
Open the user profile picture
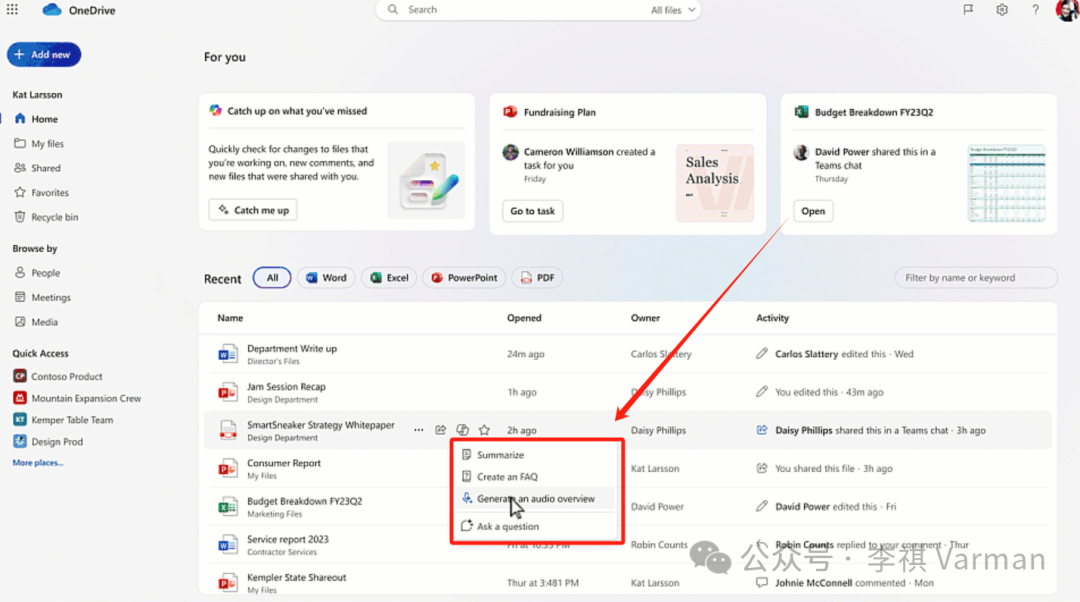click(x=1067, y=10)
